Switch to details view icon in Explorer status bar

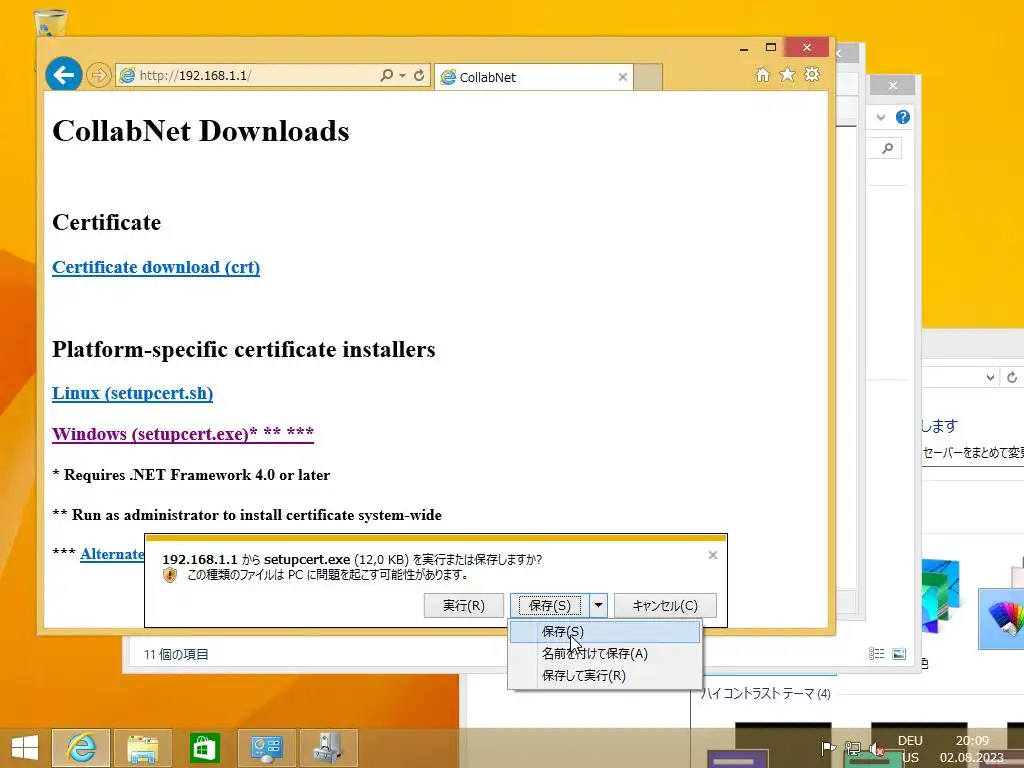pos(876,654)
